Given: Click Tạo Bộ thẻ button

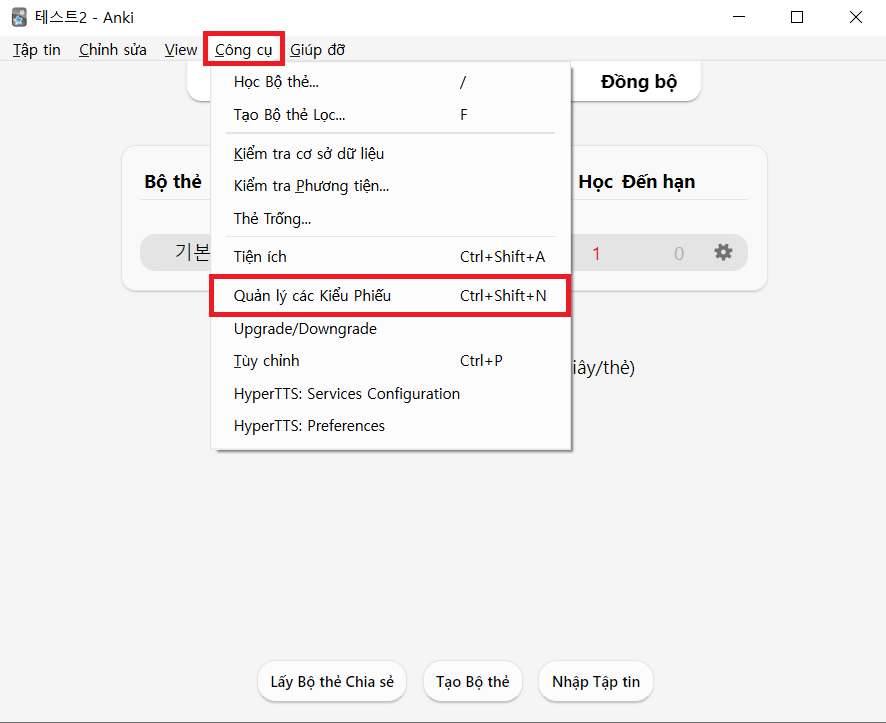Looking at the screenshot, I should 472,682.
